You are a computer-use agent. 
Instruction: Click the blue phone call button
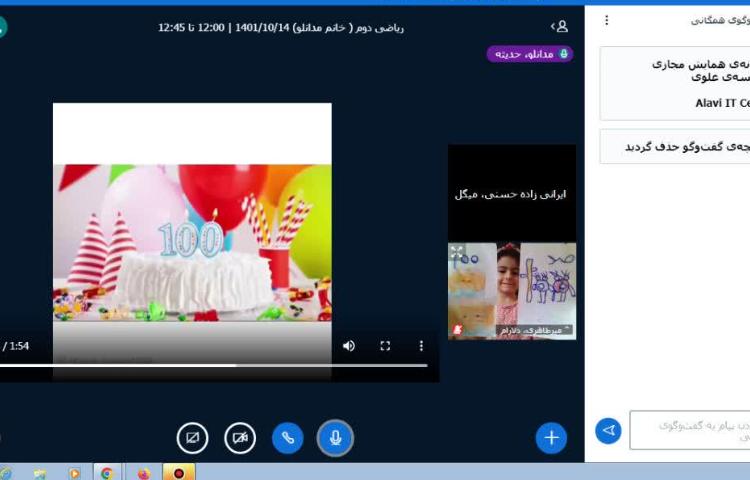coord(287,437)
